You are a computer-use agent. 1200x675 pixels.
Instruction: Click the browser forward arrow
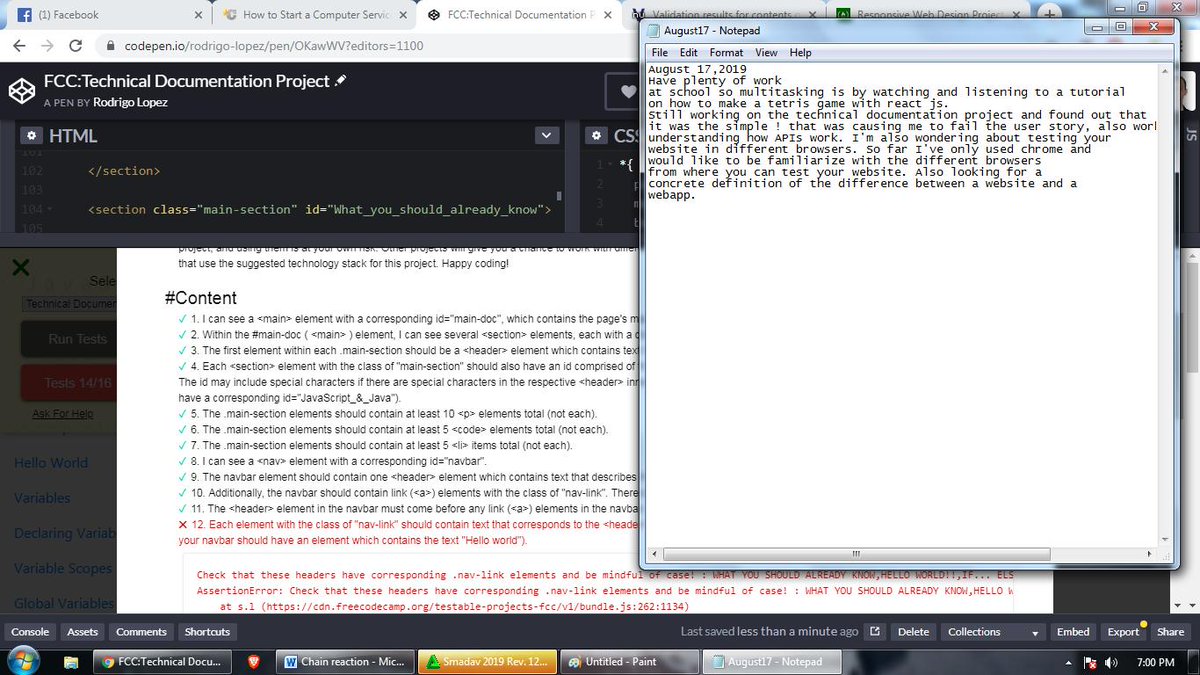[x=47, y=47]
